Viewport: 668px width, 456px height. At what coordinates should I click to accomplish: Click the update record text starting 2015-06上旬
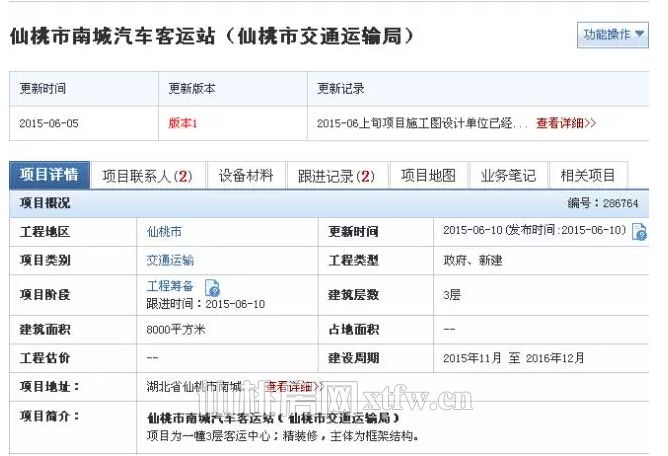click(421, 123)
